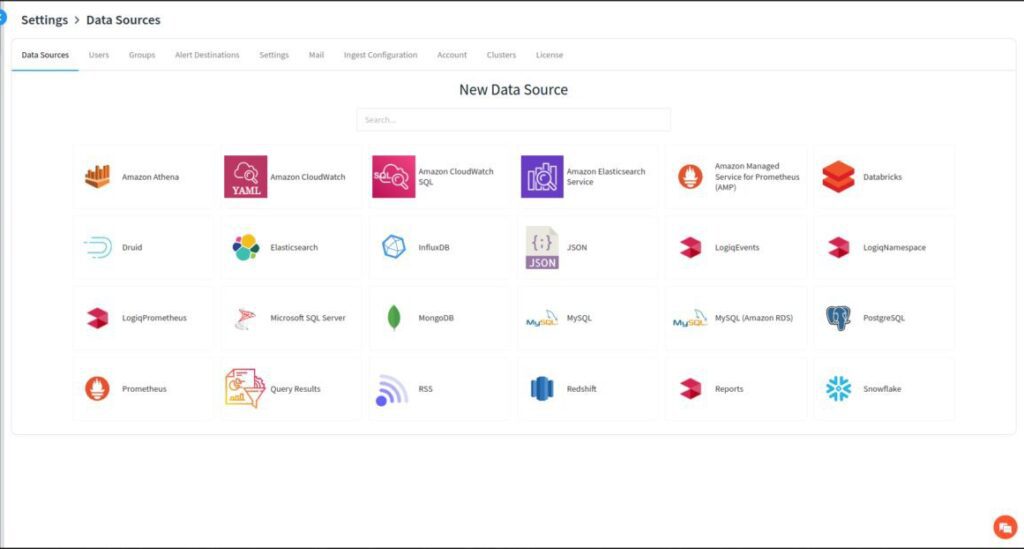Select the Amazon Athena icon
1024x549 pixels.
pyautogui.click(x=97, y=176)
